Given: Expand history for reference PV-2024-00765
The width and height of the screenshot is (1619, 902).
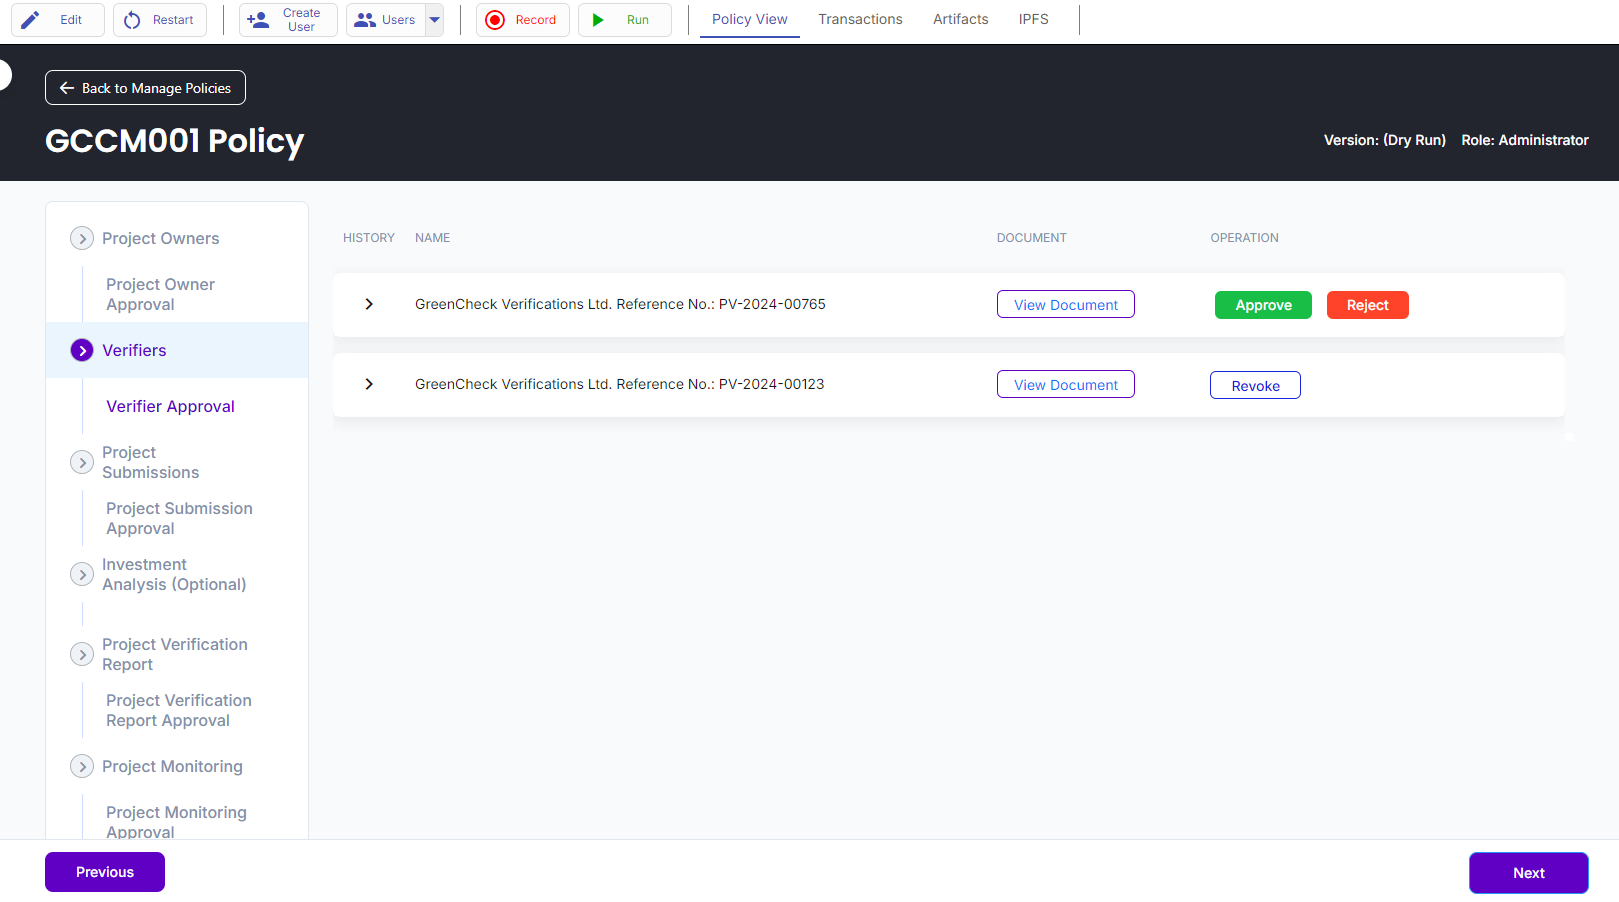Looking at the screenshot, I should (x=369, y=304).
